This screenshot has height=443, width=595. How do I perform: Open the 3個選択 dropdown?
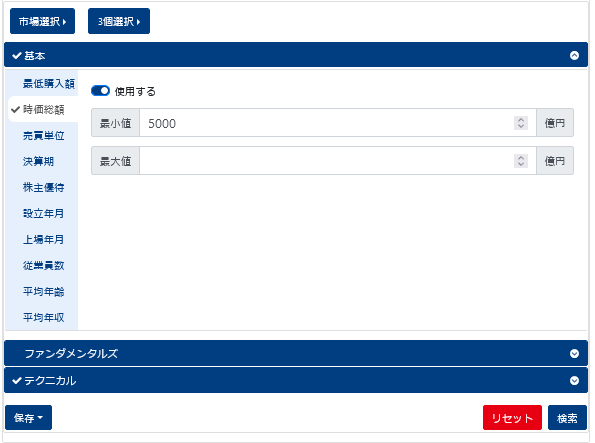click(x=119, y=21)
